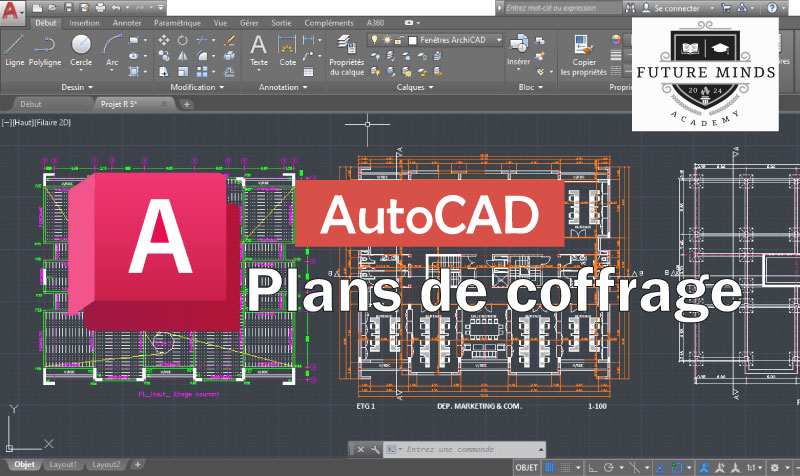
Task: Click the Table icon in Annotation
Action: 309,72
